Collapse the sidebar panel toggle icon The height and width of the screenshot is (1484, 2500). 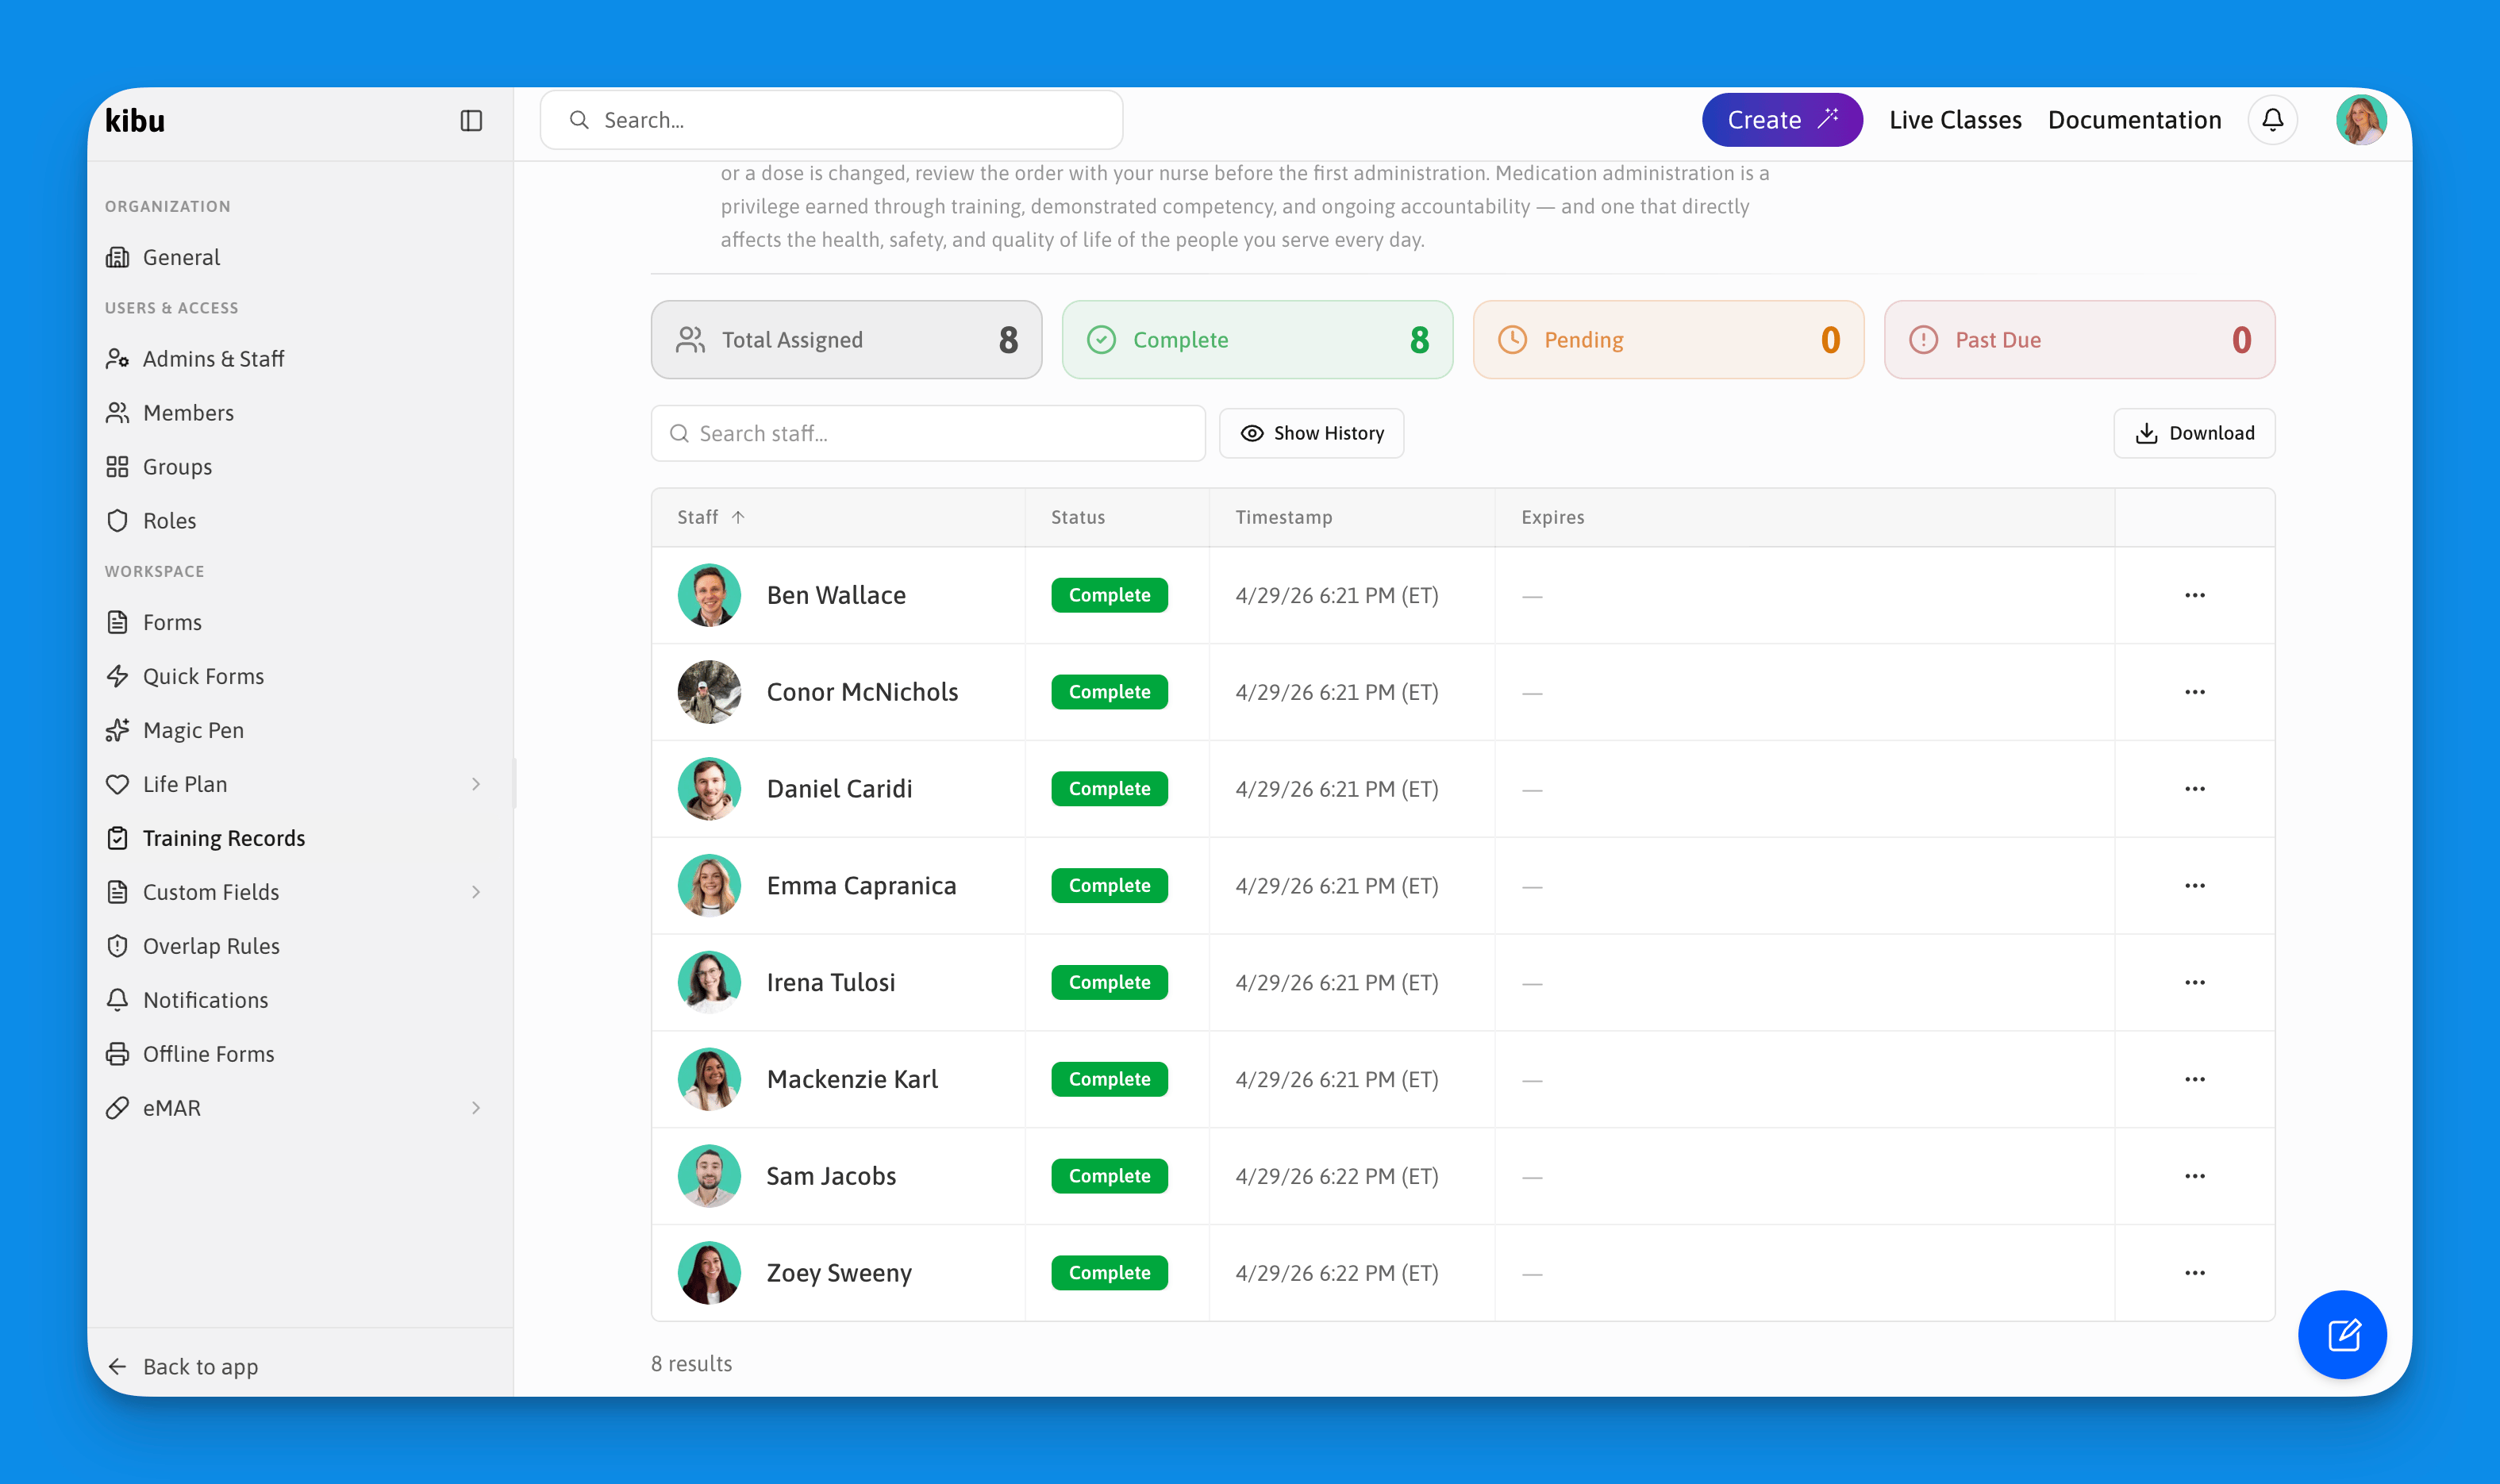(x=471, y=120)
